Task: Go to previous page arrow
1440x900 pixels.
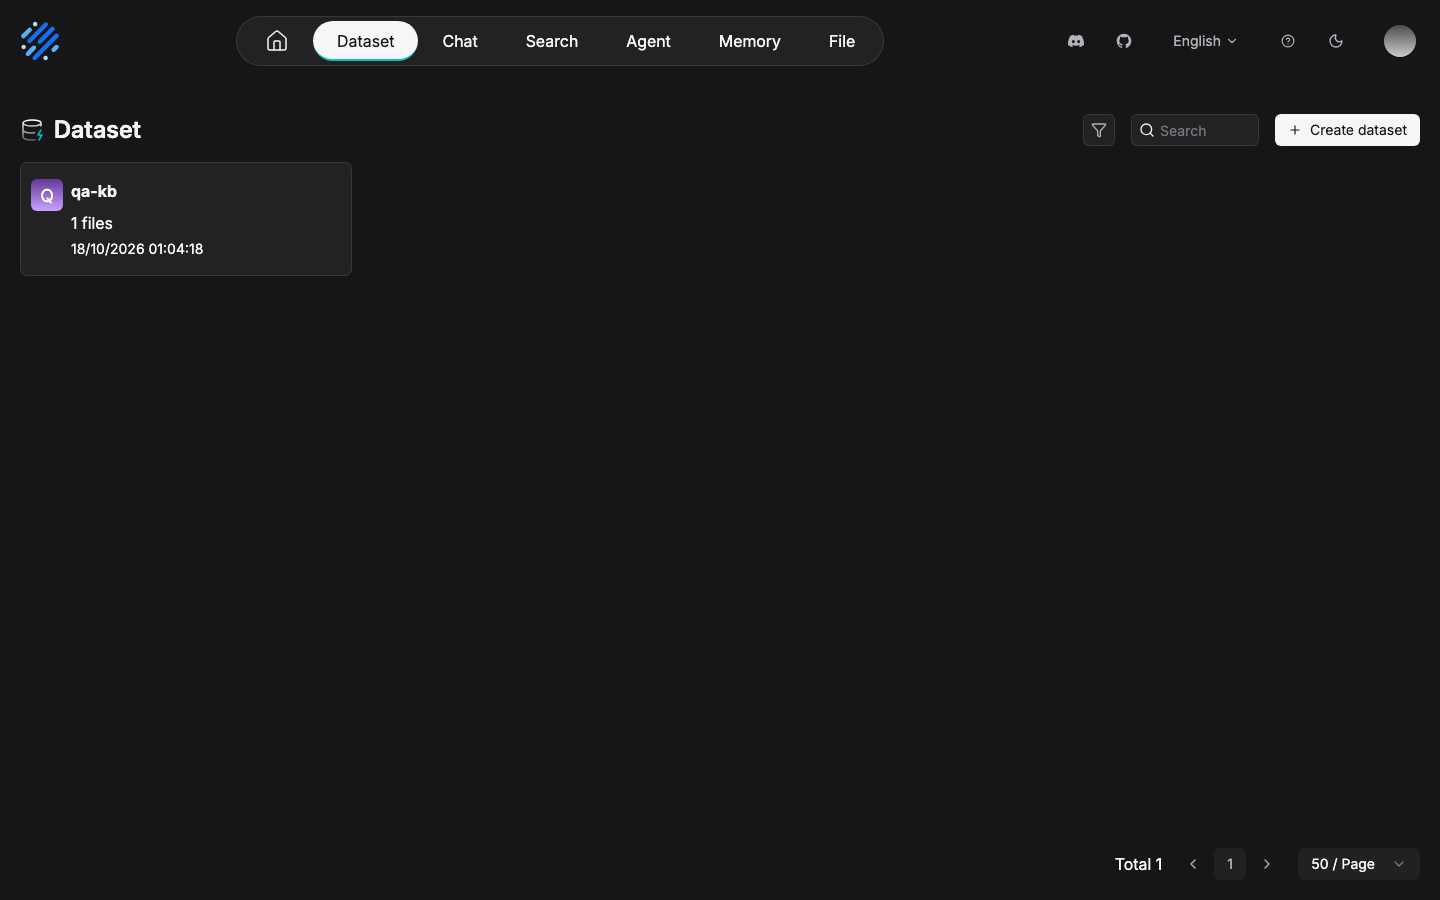Action: tap(1193, 864)
